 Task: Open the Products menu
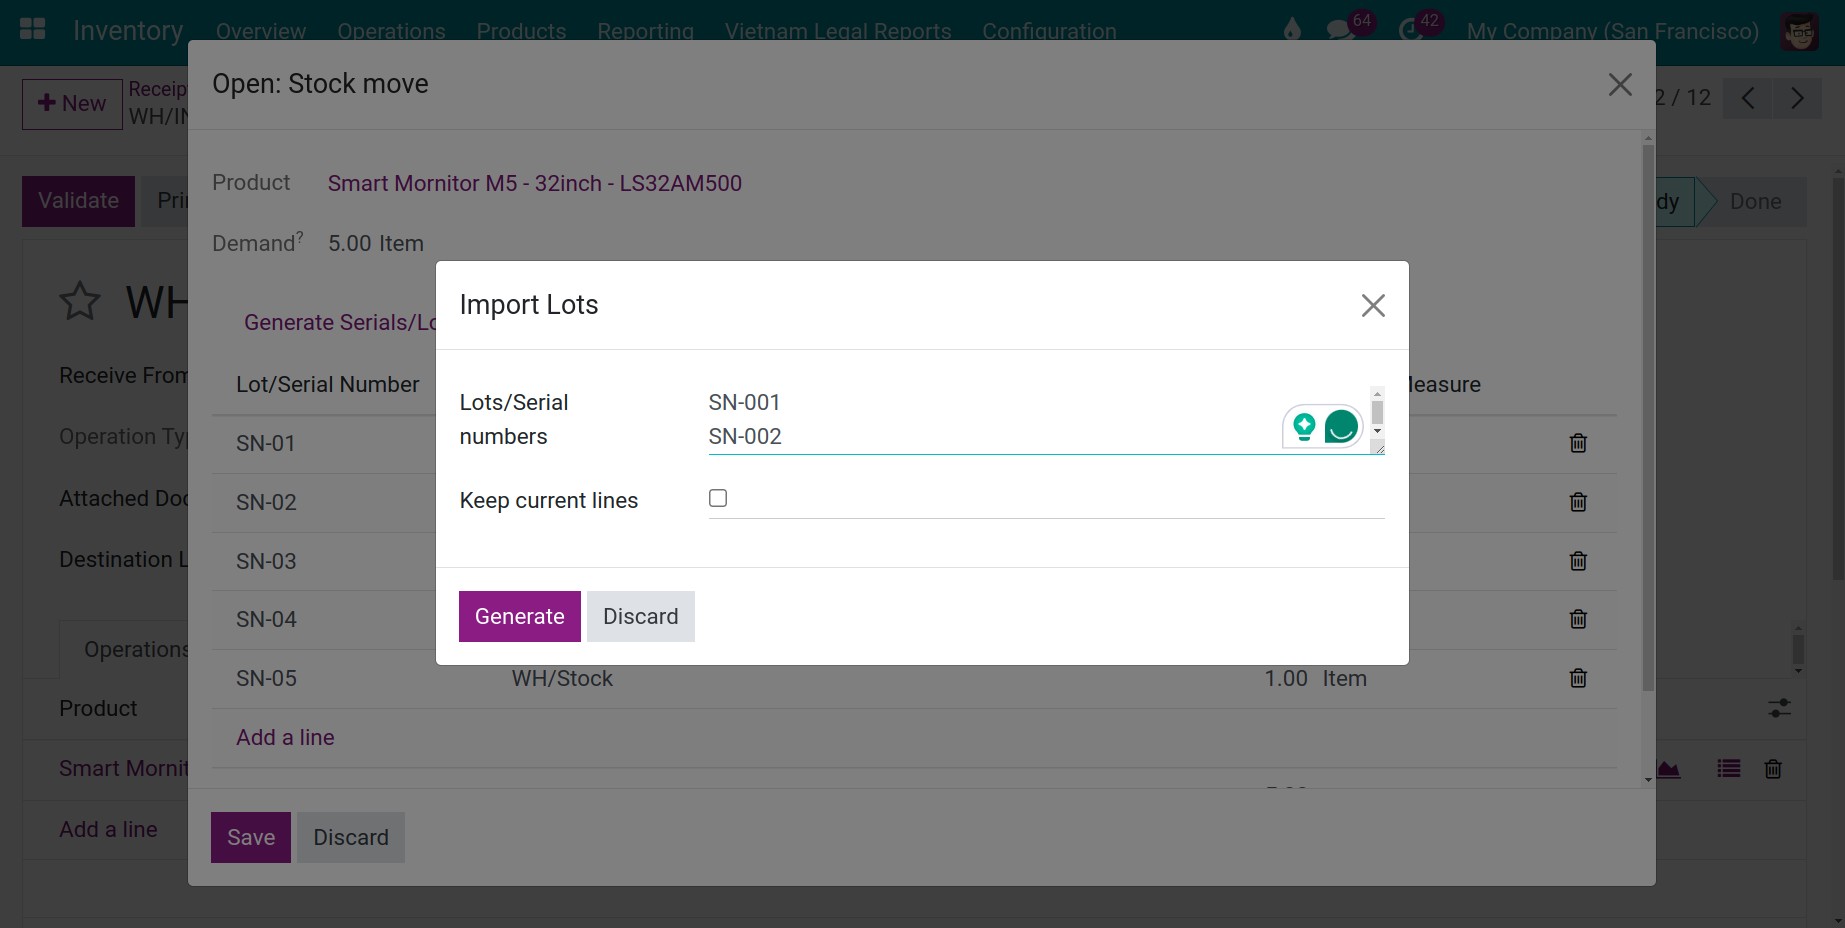(521, 31)
